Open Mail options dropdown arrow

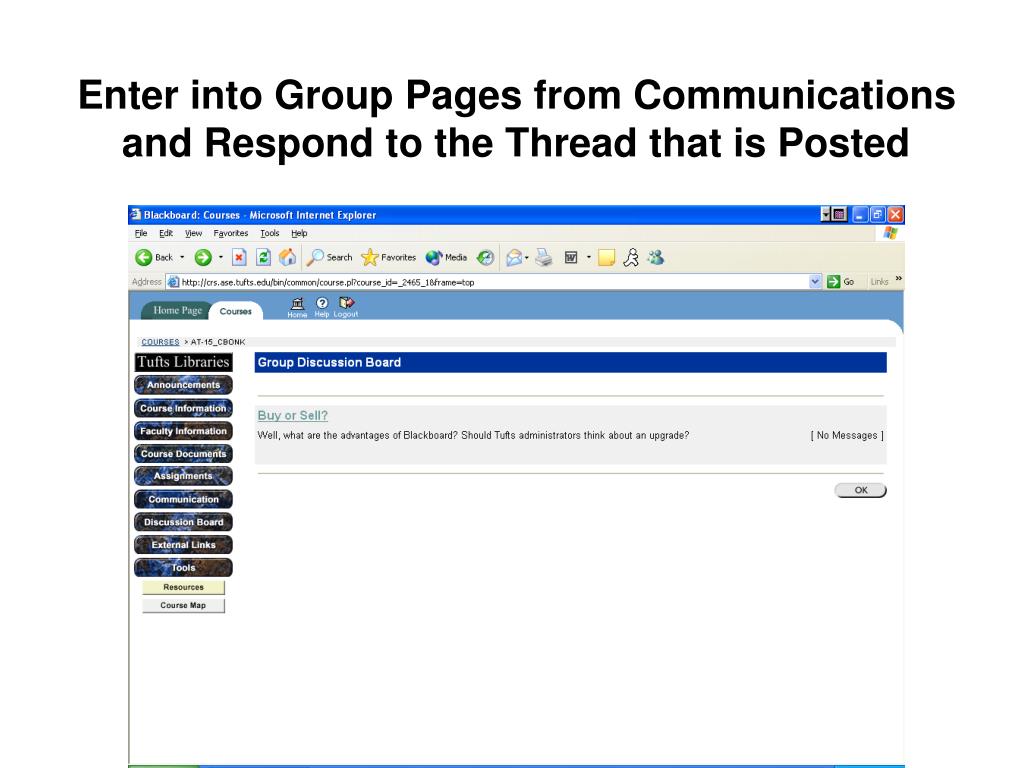pos(526,258)
